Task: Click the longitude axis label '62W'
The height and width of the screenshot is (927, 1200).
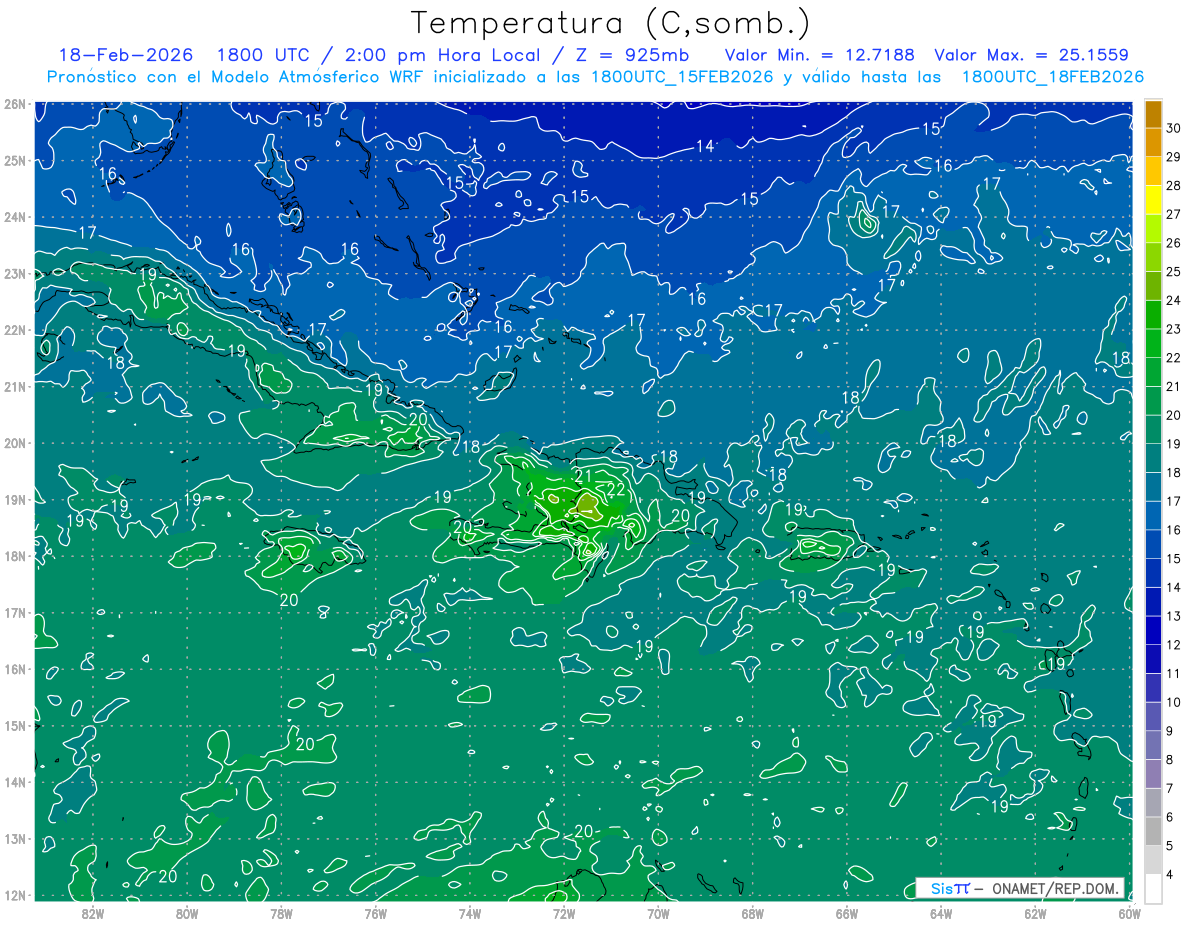Action: pyautogui.click(x=1035, y=913)
